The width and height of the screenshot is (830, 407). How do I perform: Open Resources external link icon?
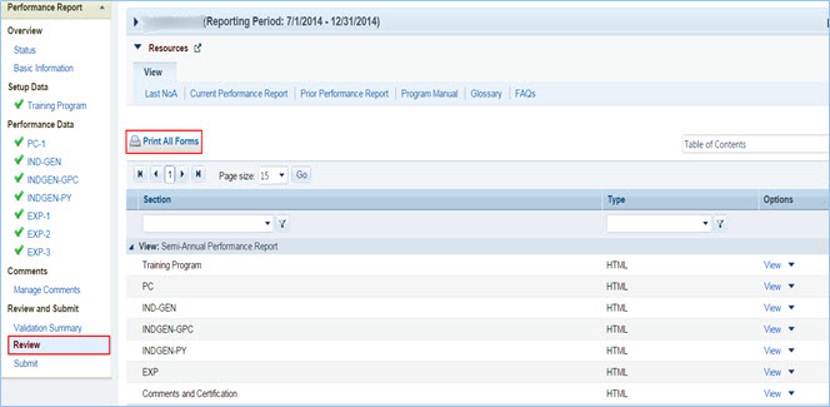pos(197,48)
